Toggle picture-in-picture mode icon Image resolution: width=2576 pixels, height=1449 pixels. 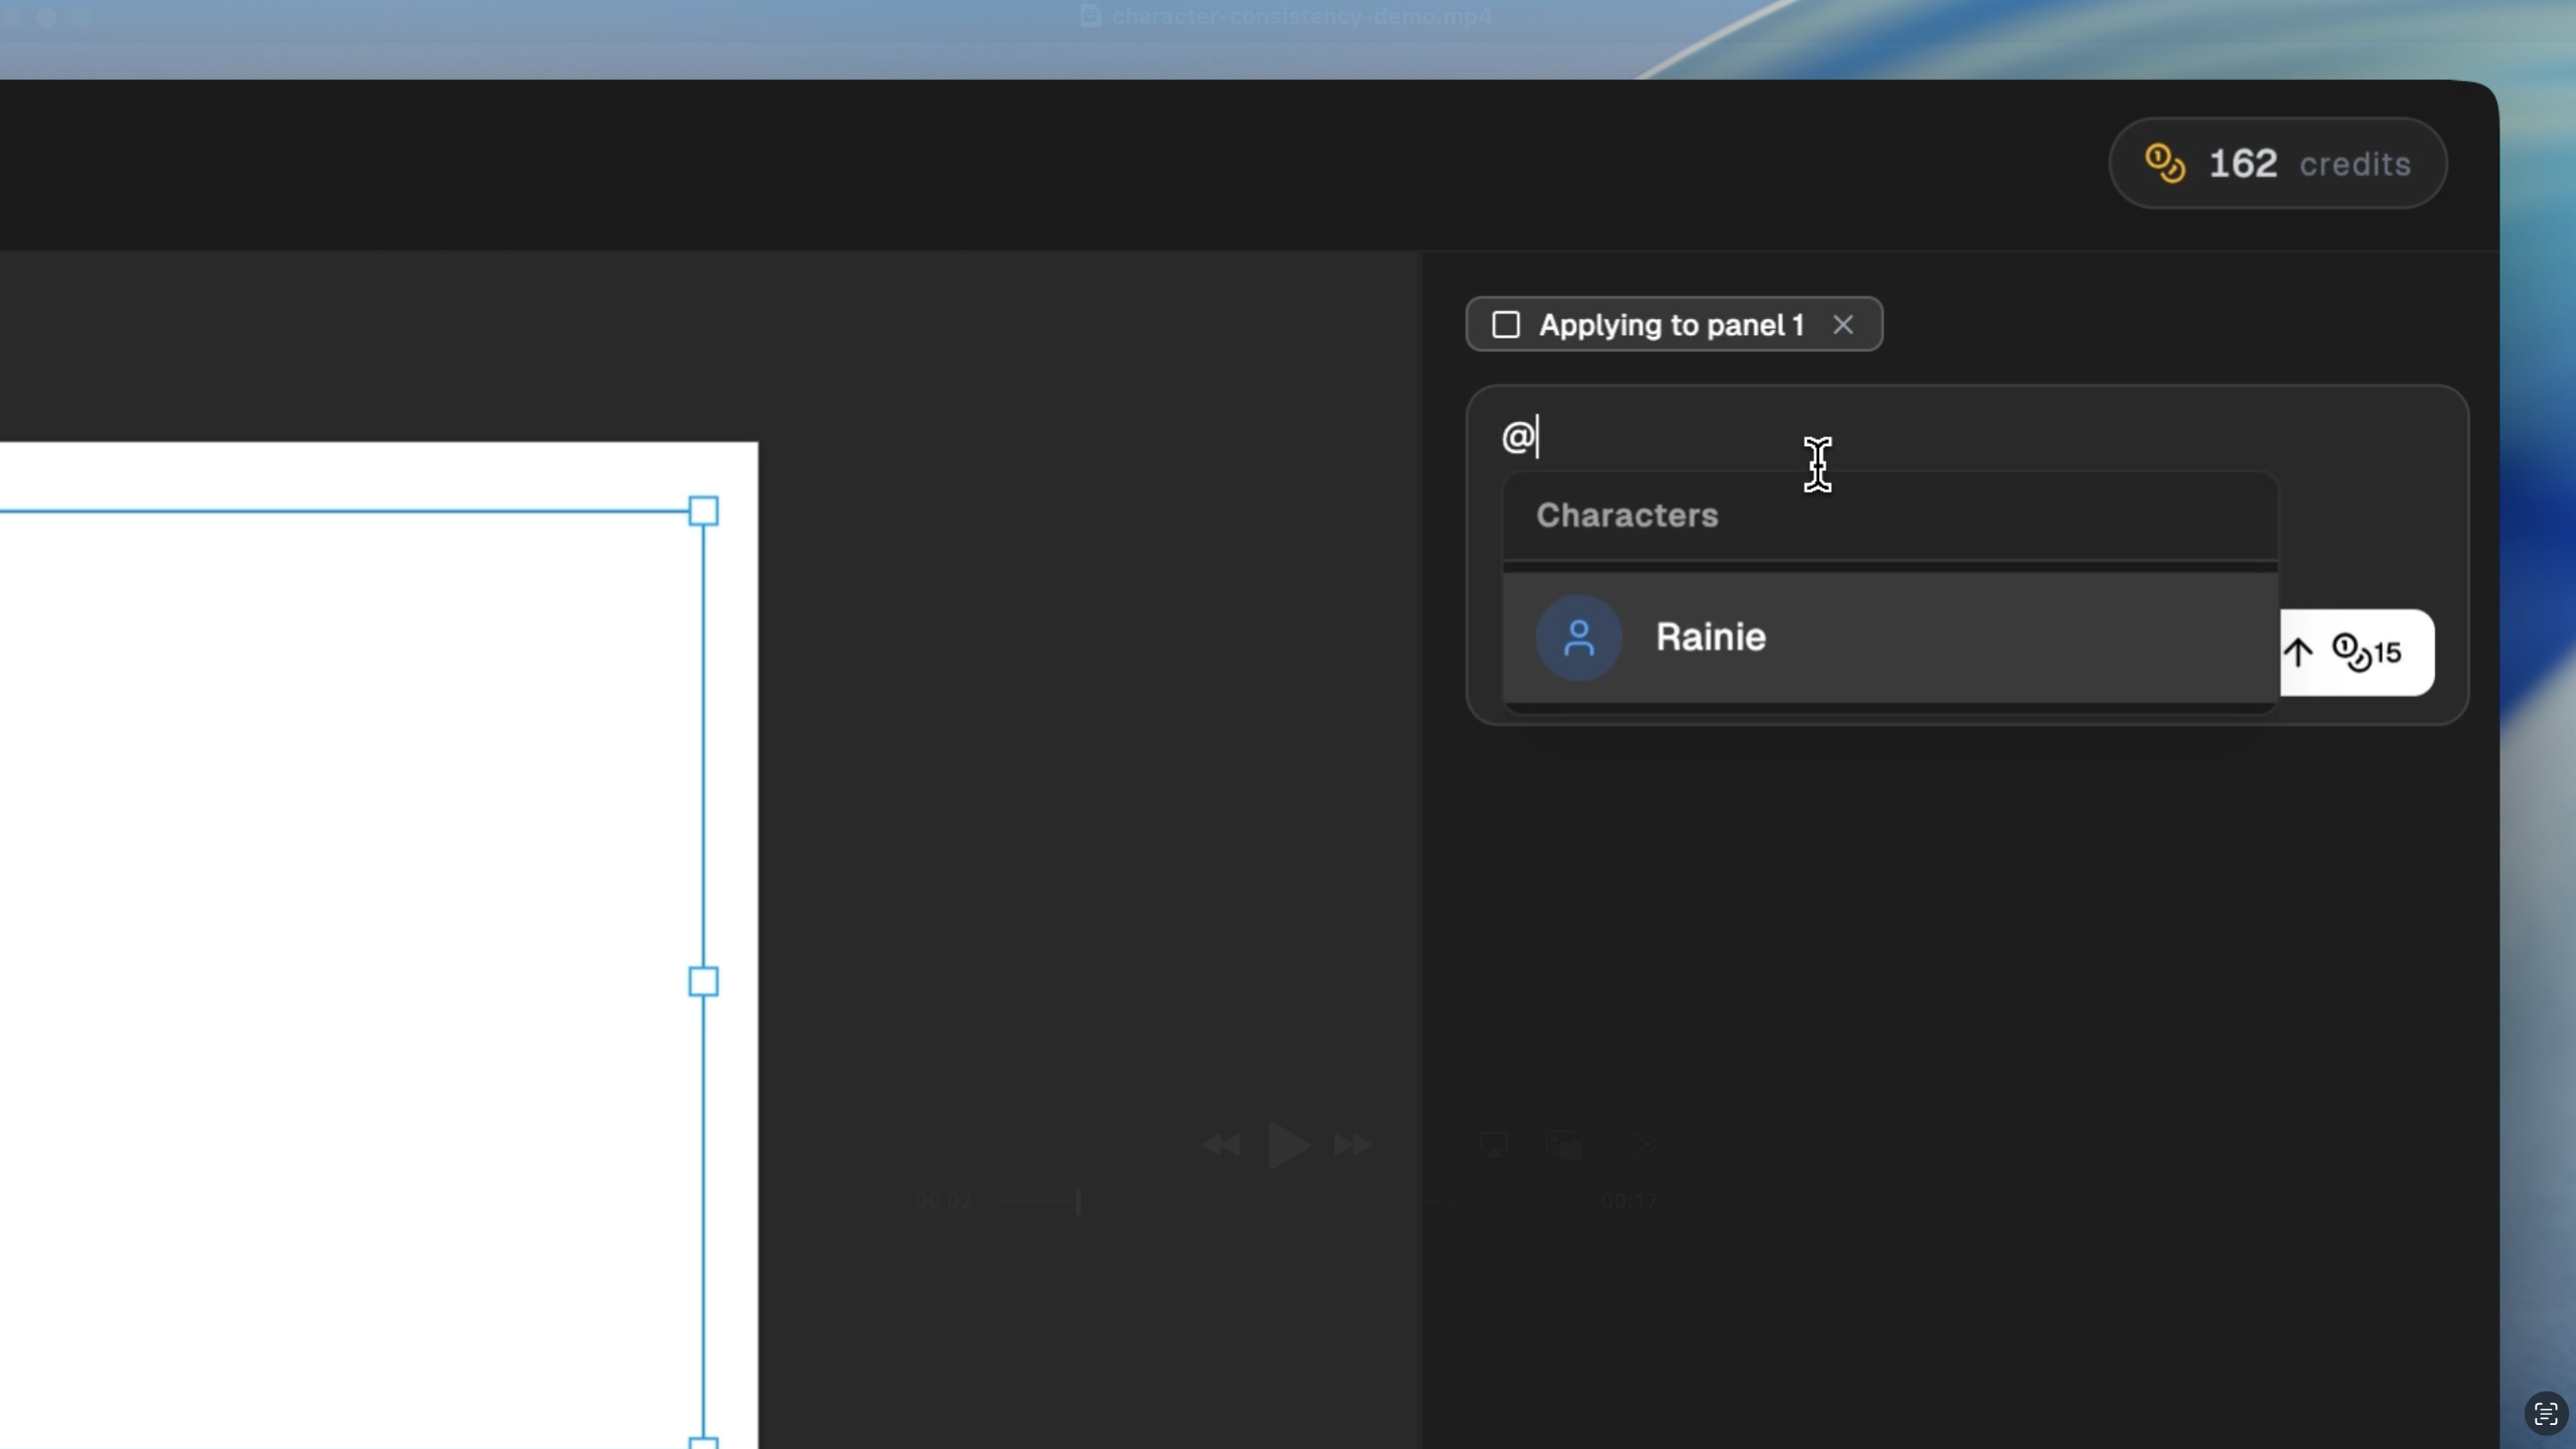click(1563, 1144)
